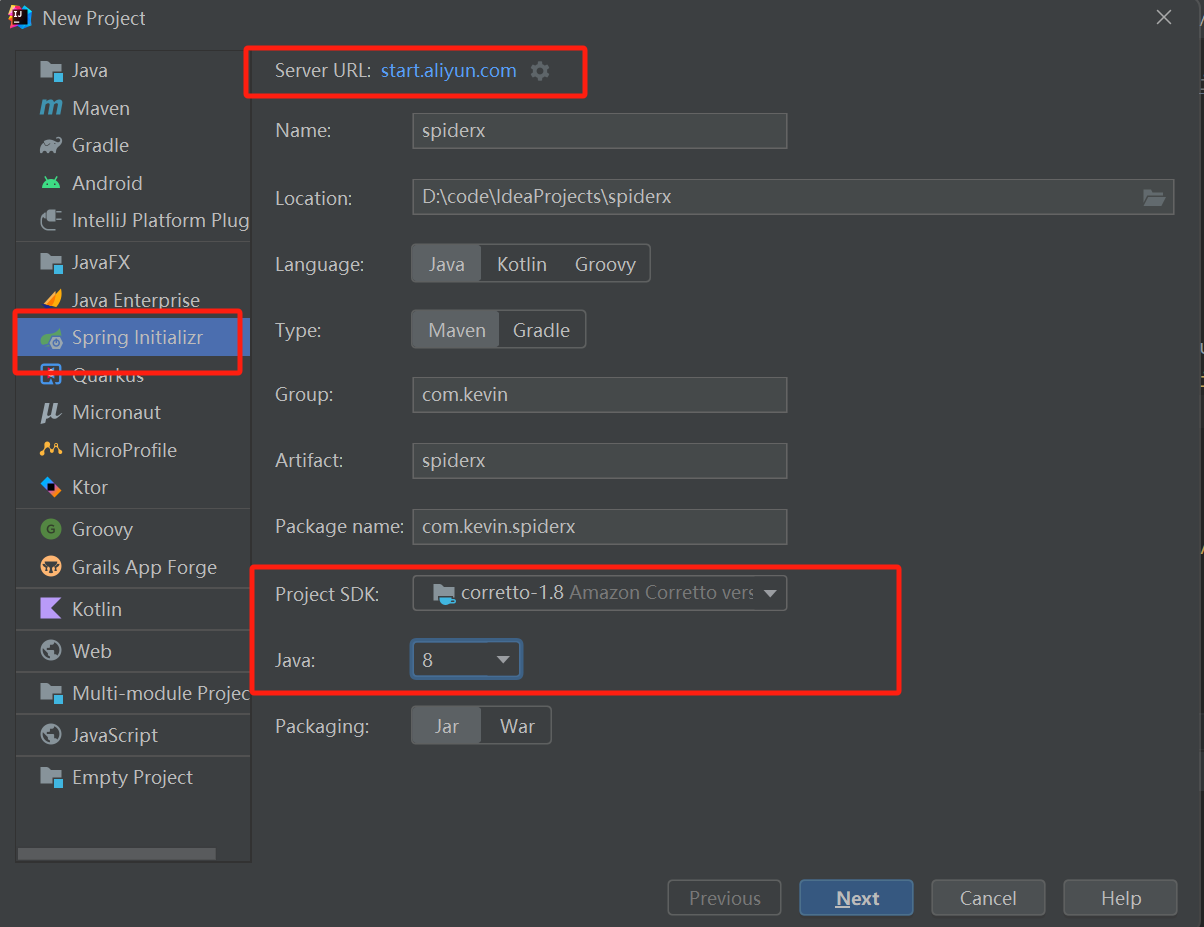Image resolution: width=1204 pixels, height=927 pixels.
Task: Choose the purple Kotlin icon in the sidebar
Action: 51,609
